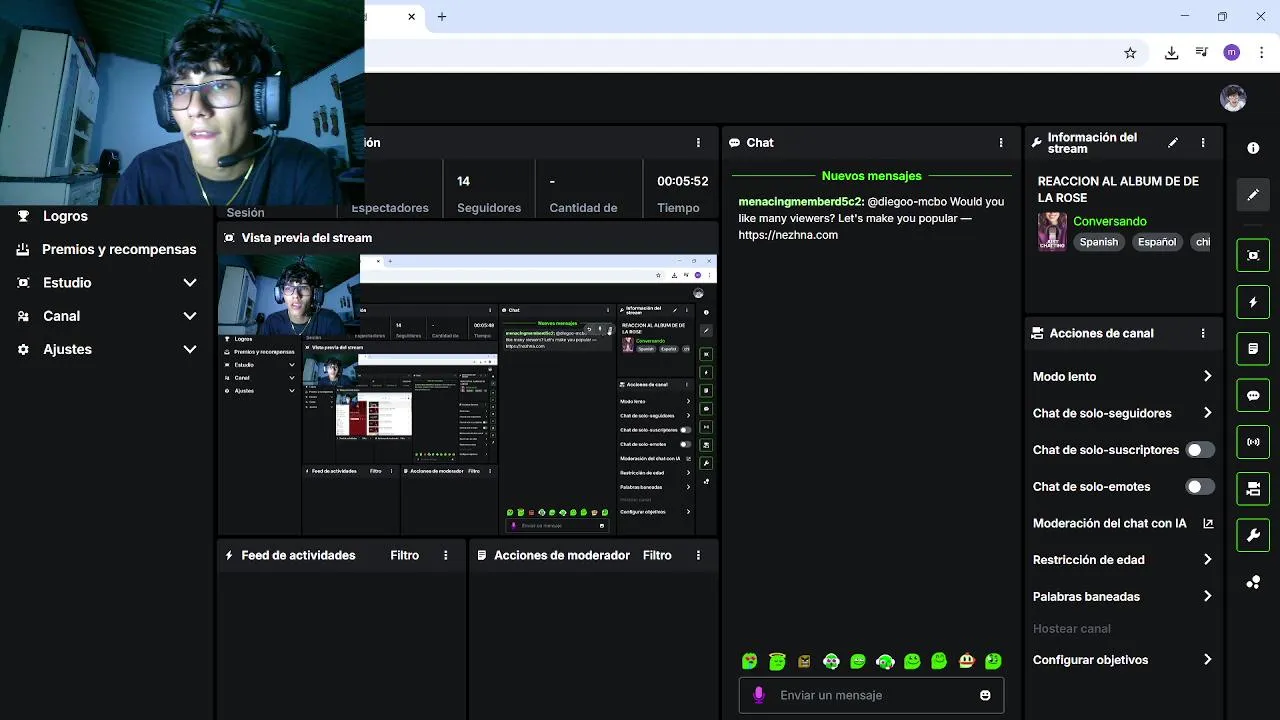Click the browser profile avatar icon
The image size is (1280, 720).
tap(1232, 53)
